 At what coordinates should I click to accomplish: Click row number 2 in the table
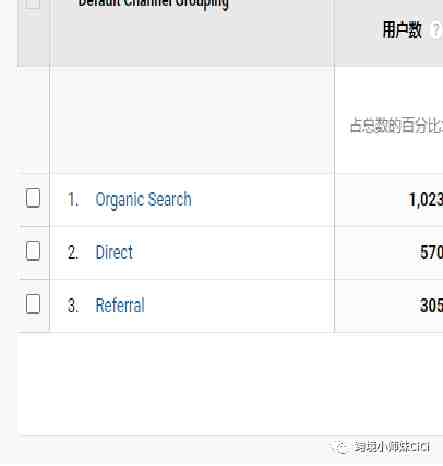(x=73, y=252)
